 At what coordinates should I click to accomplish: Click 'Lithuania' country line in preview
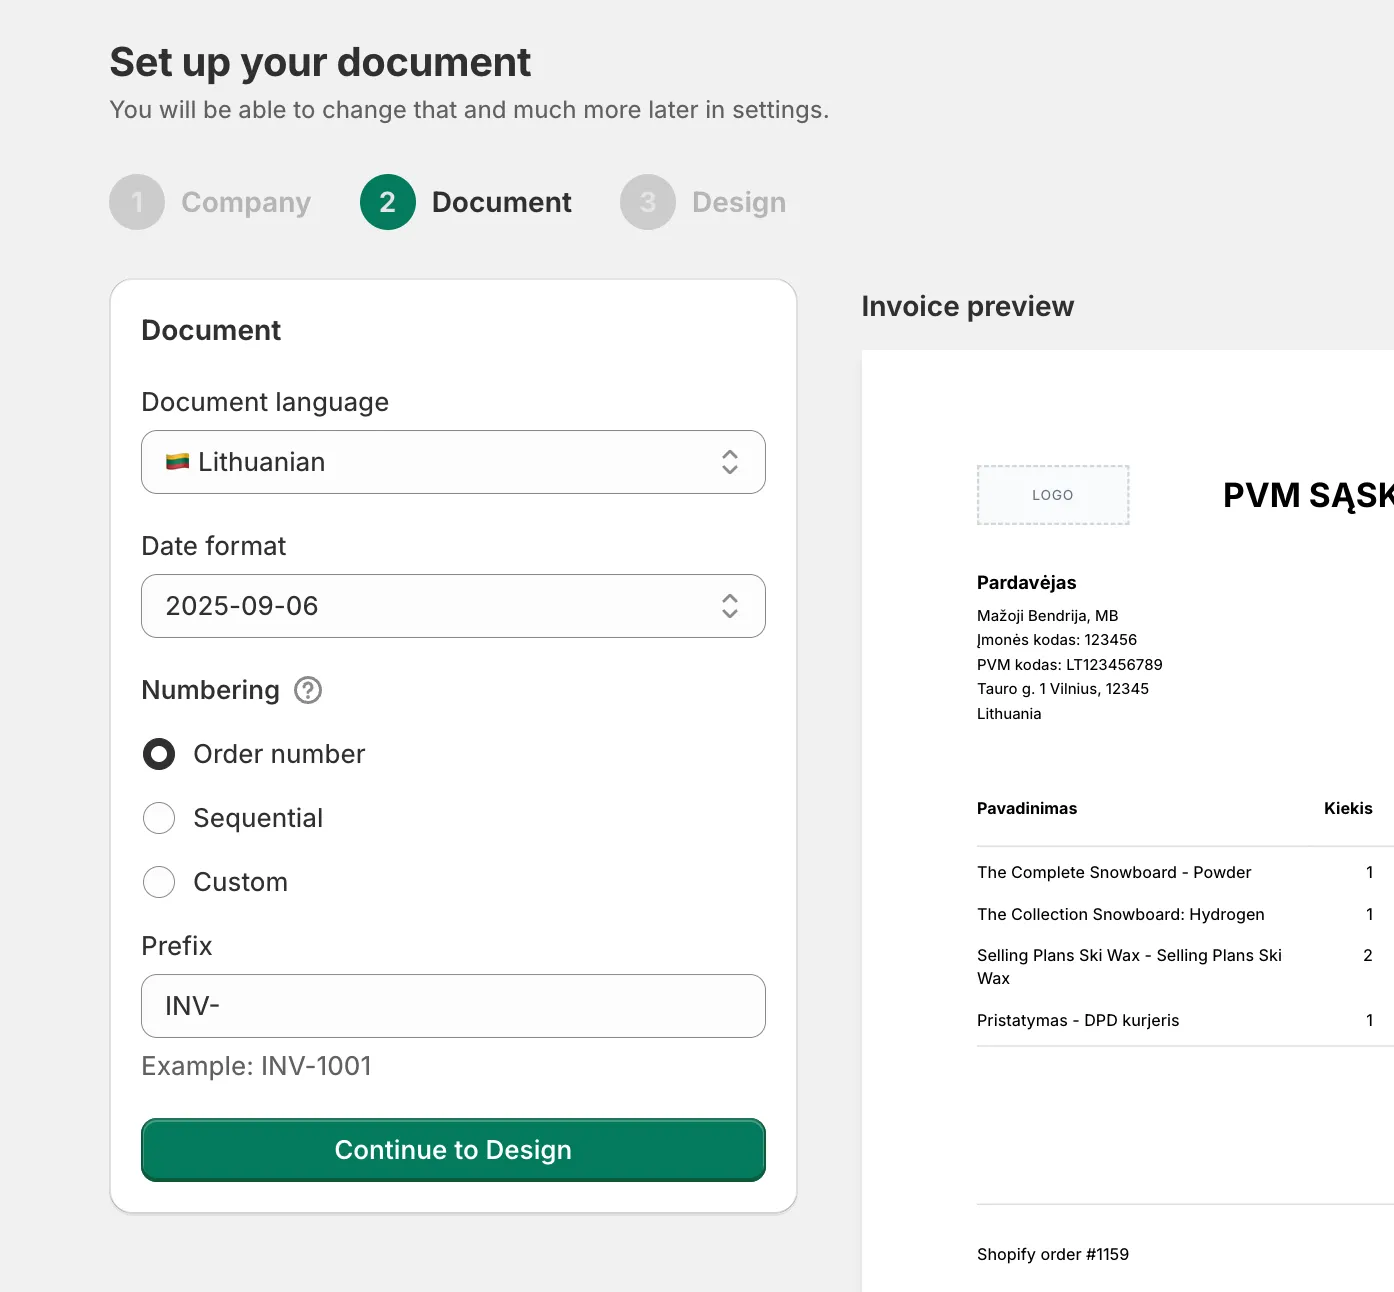[x=1009, y=714]
